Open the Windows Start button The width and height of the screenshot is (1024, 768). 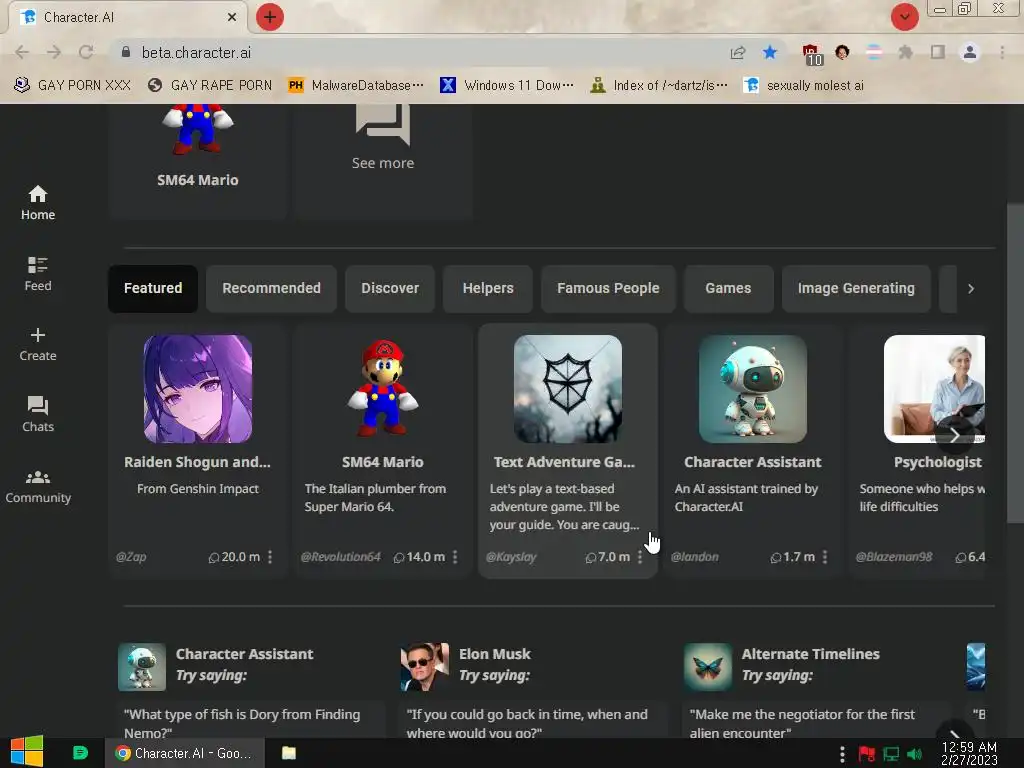pyautogui.click(x=27, y=752)
